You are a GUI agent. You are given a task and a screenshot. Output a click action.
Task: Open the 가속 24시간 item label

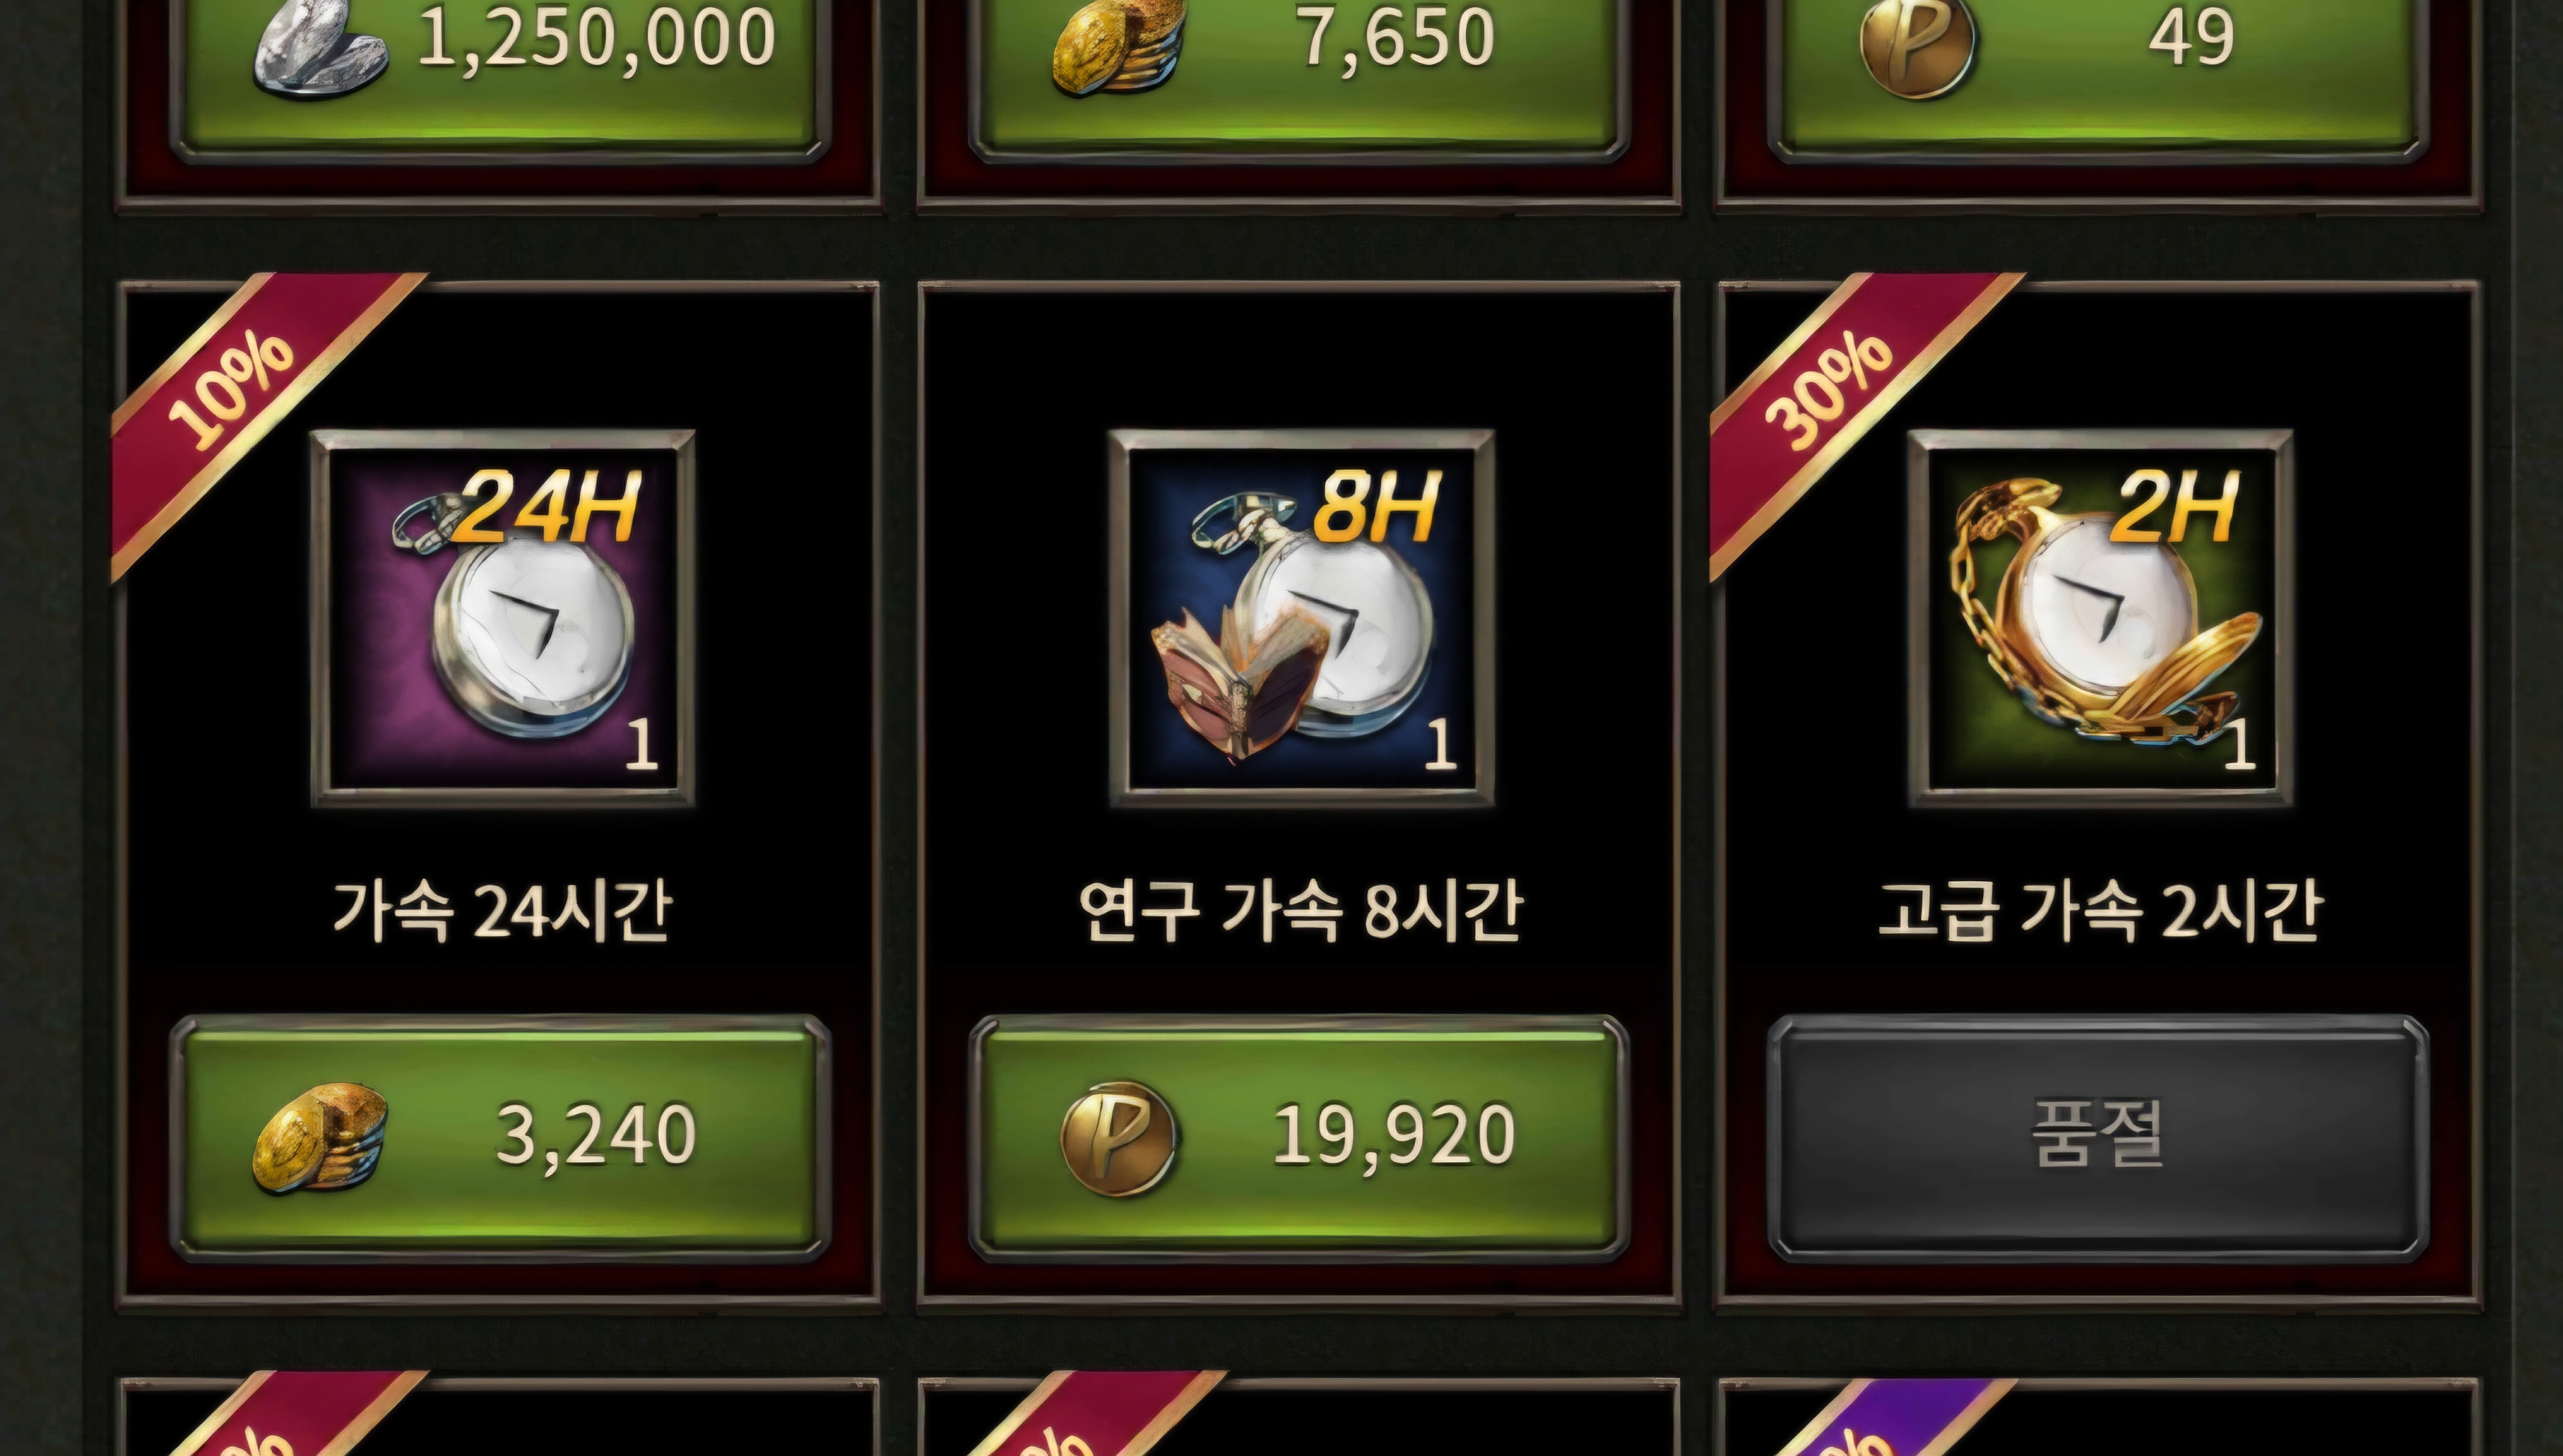(x=502, y=911)
